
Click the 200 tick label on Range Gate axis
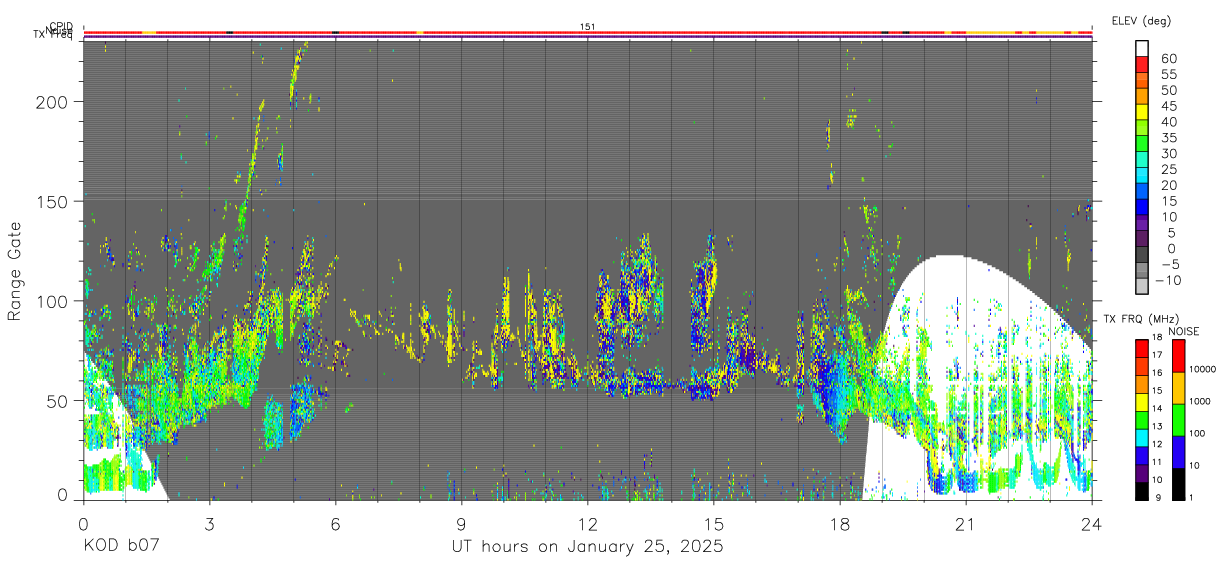pos(53,103)
